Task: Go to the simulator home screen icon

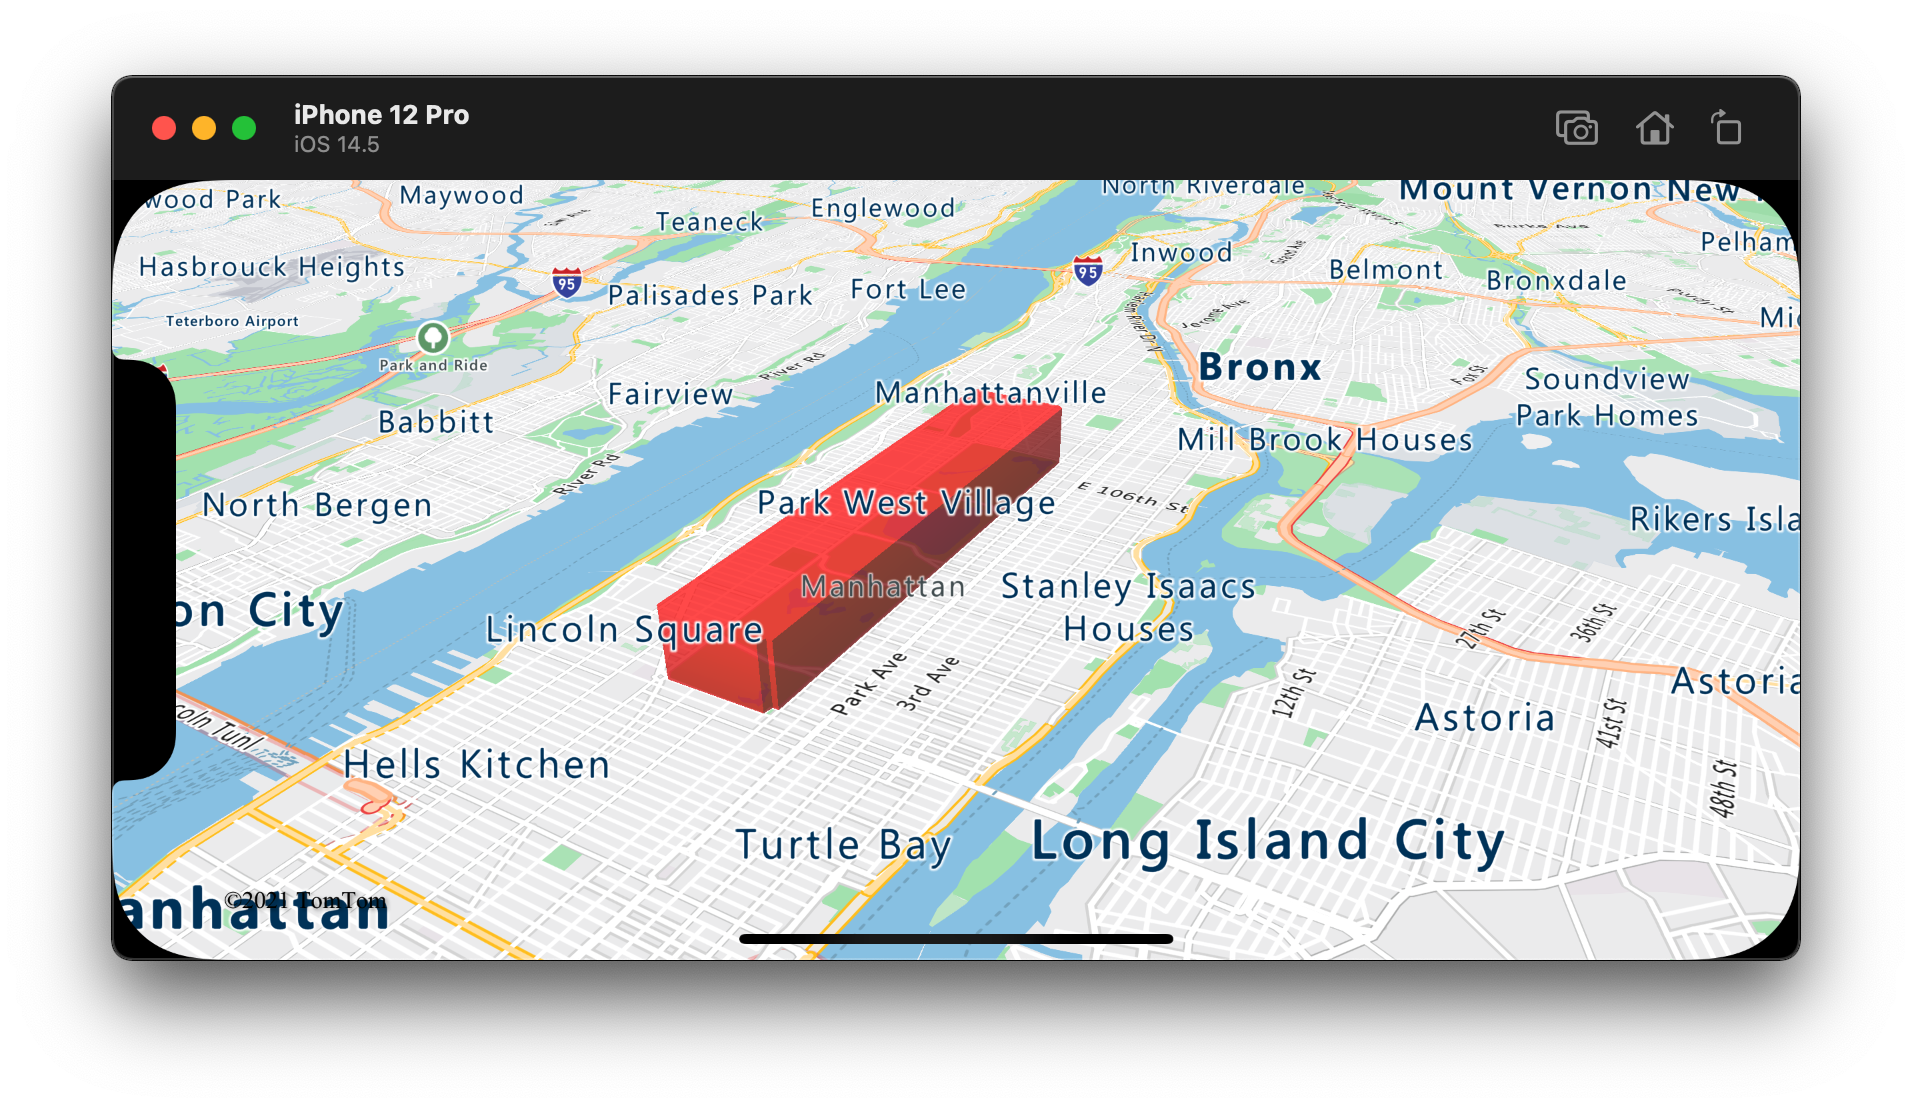Action: tap(1654, 128)
